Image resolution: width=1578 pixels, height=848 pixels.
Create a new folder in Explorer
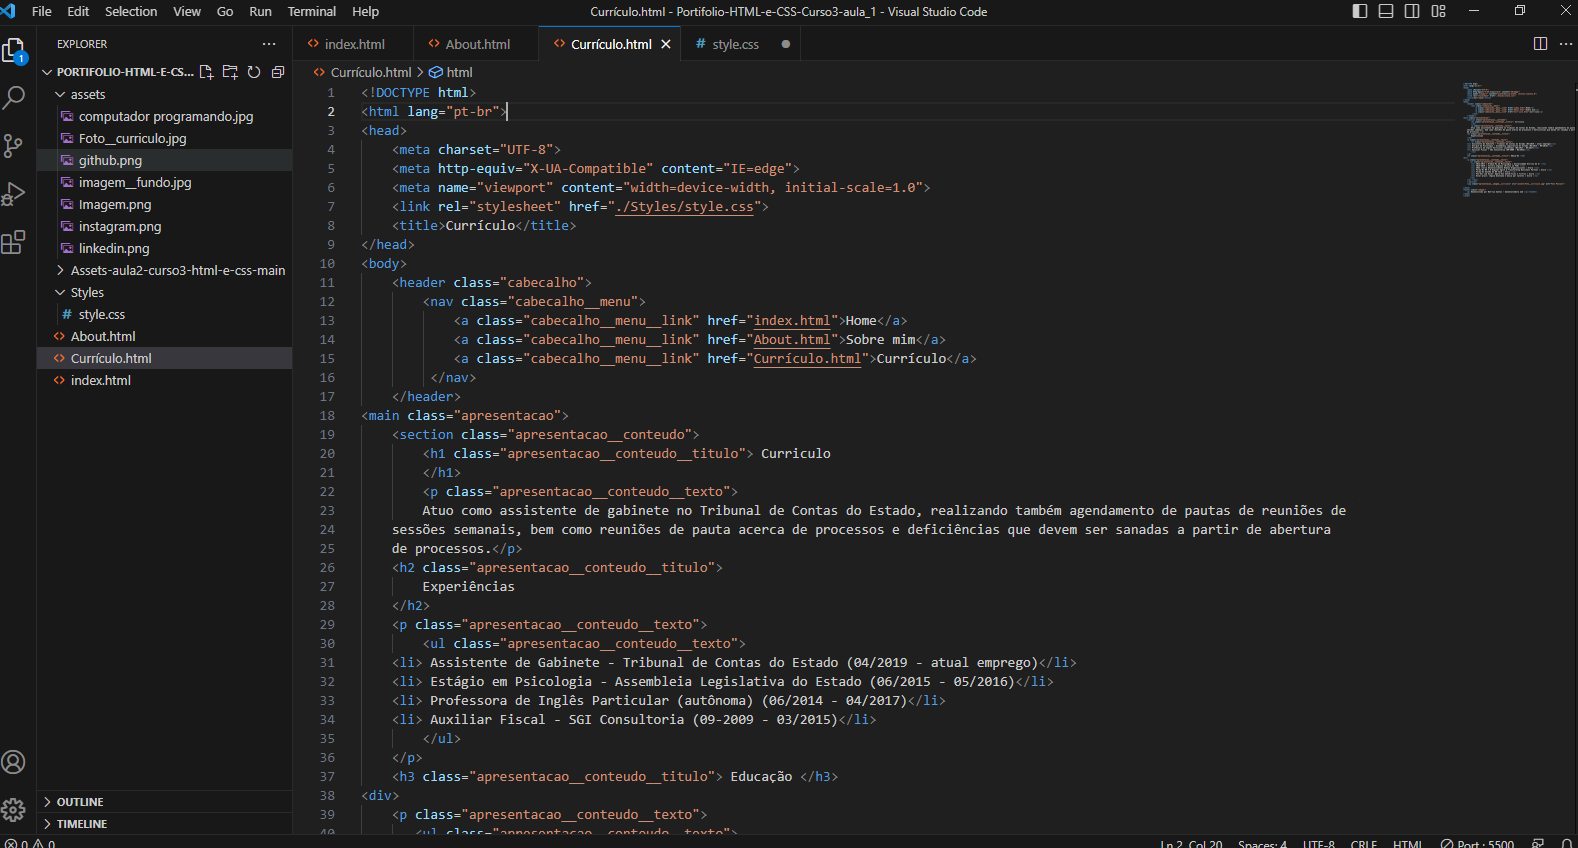(x=230, y=72)
